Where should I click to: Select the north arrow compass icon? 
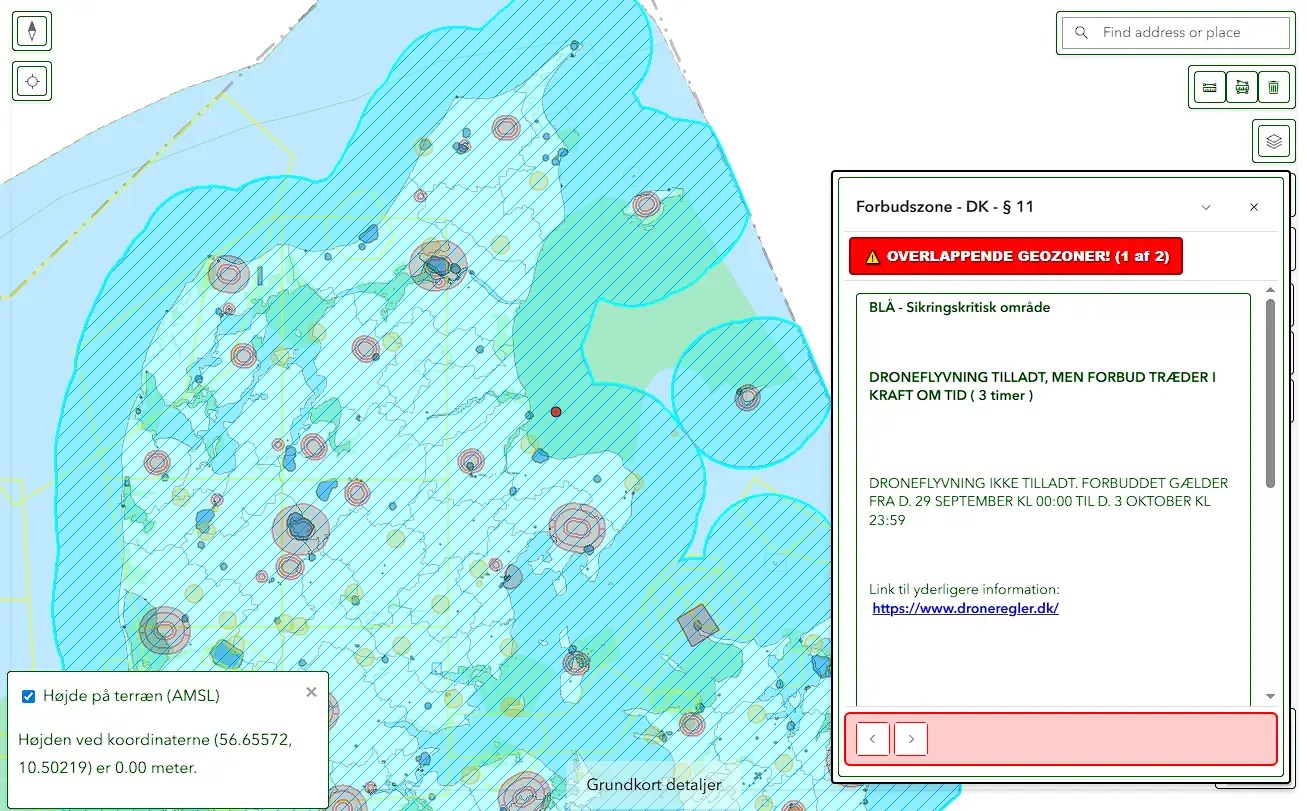31,31
